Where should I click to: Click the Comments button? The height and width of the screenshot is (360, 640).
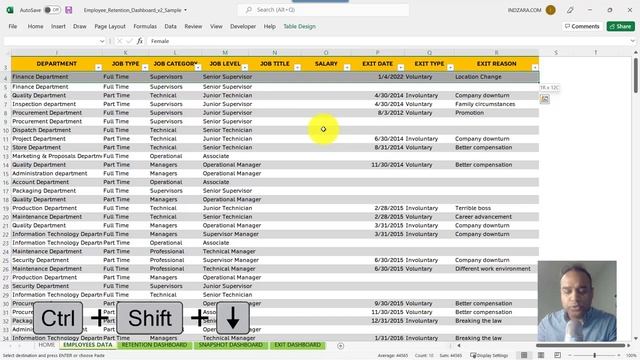point(582,26)
